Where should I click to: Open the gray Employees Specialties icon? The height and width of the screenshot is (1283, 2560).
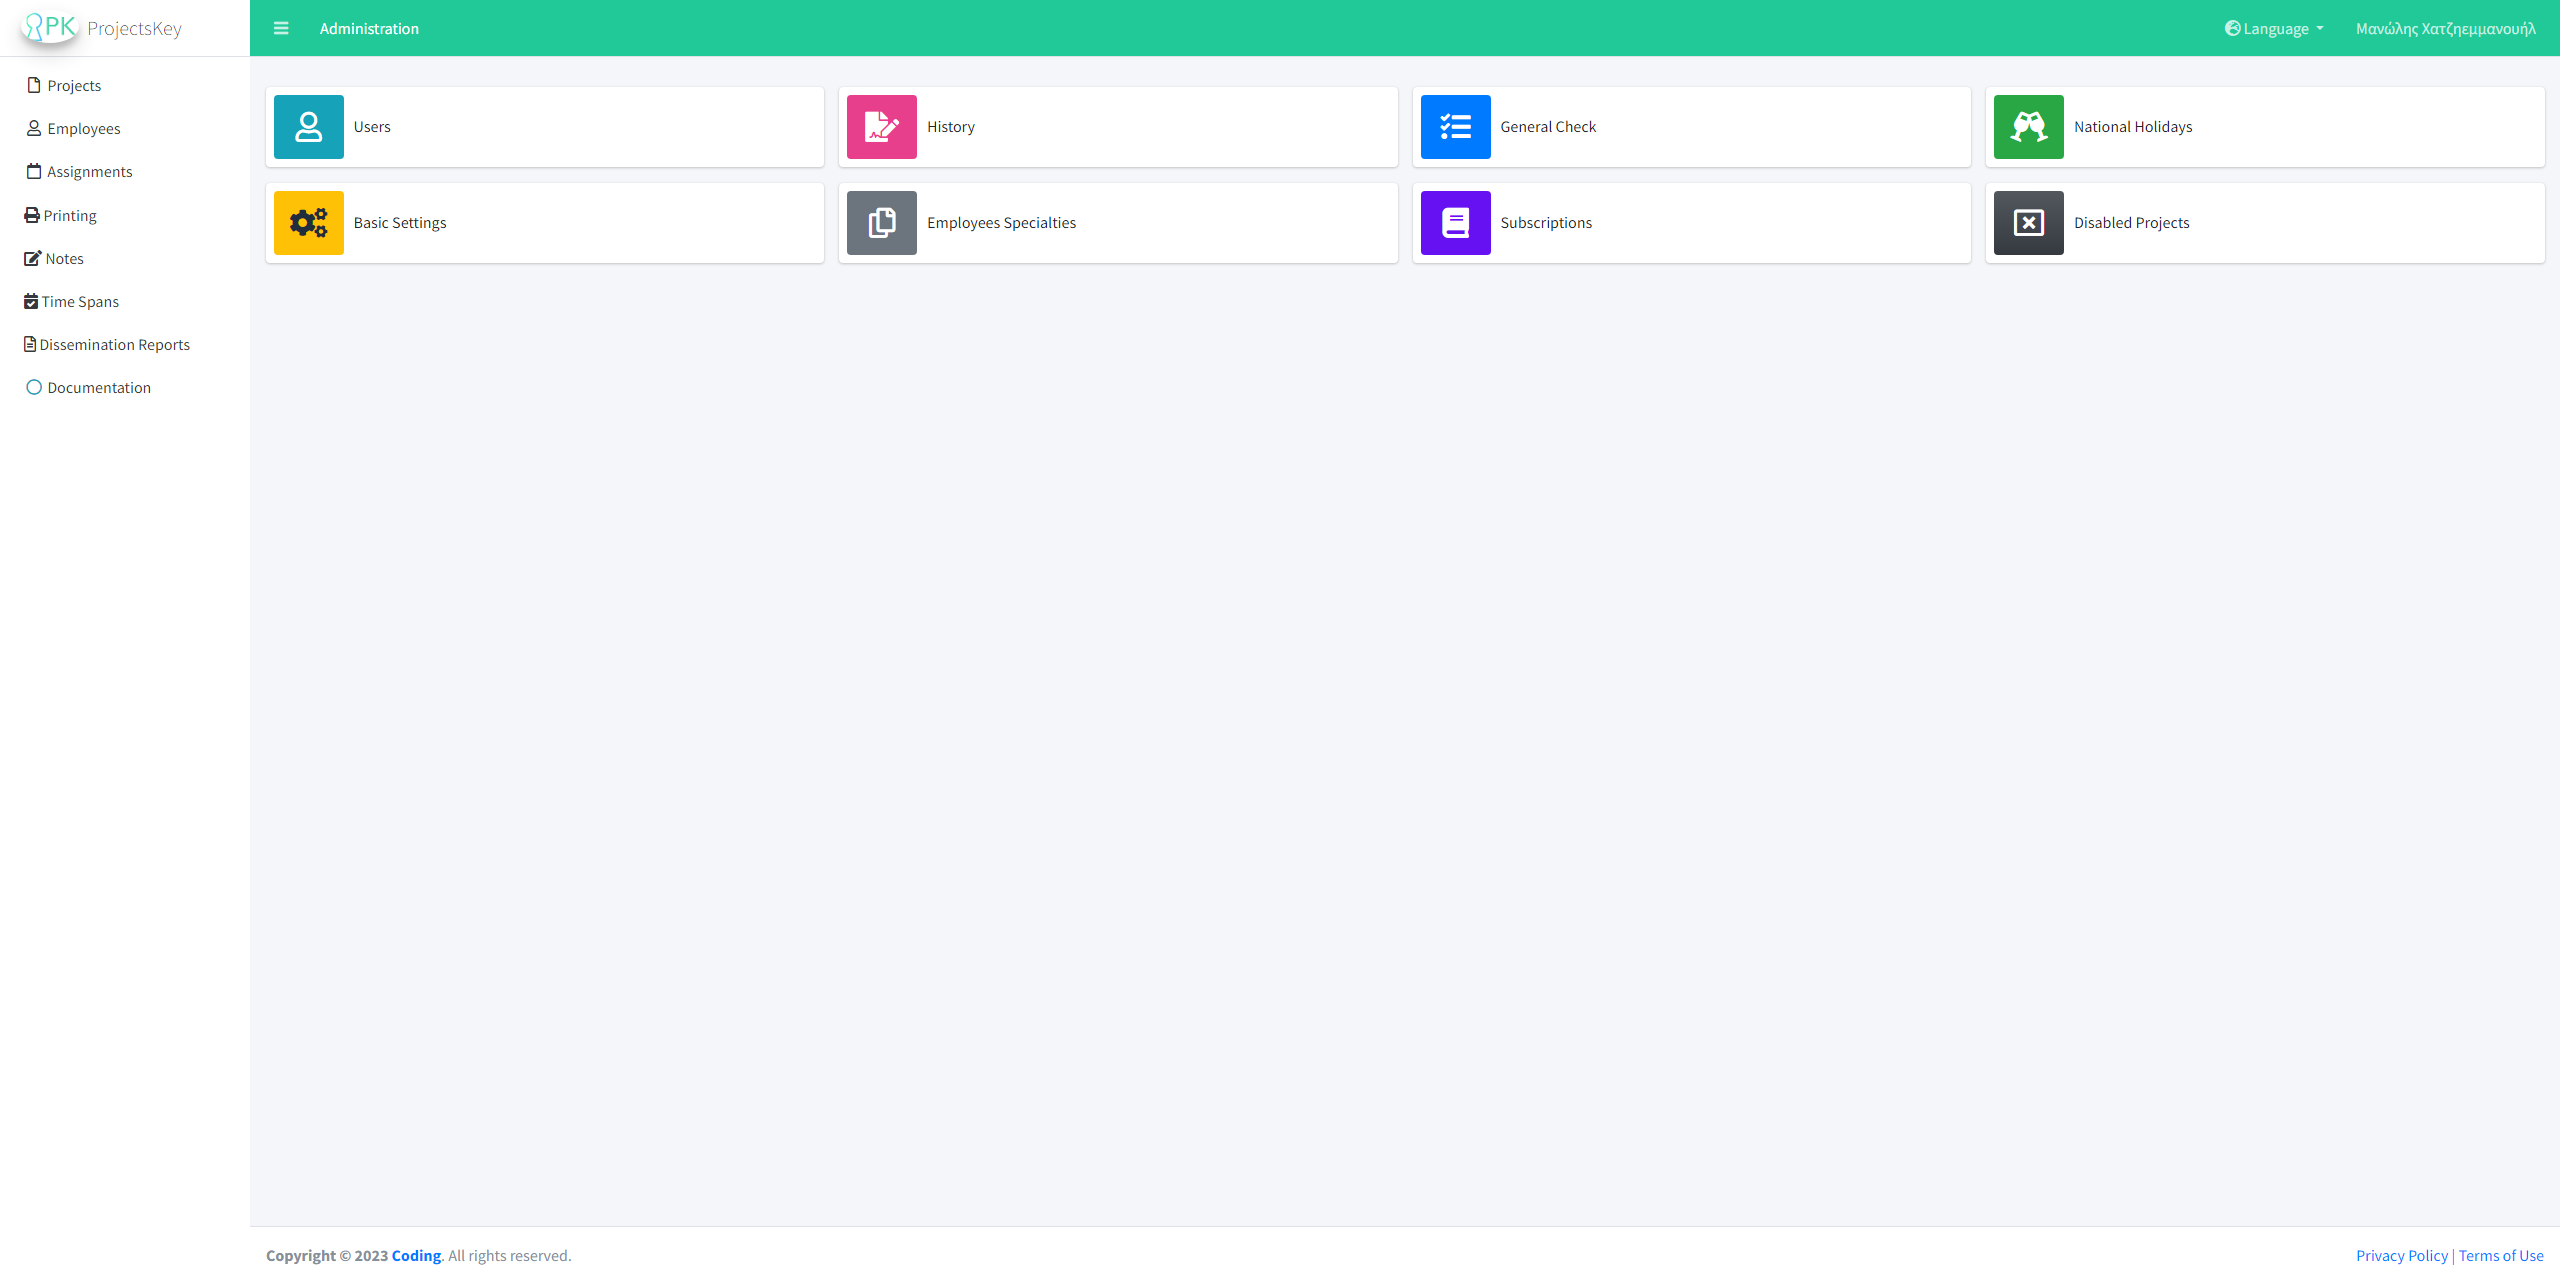[881, 223]
